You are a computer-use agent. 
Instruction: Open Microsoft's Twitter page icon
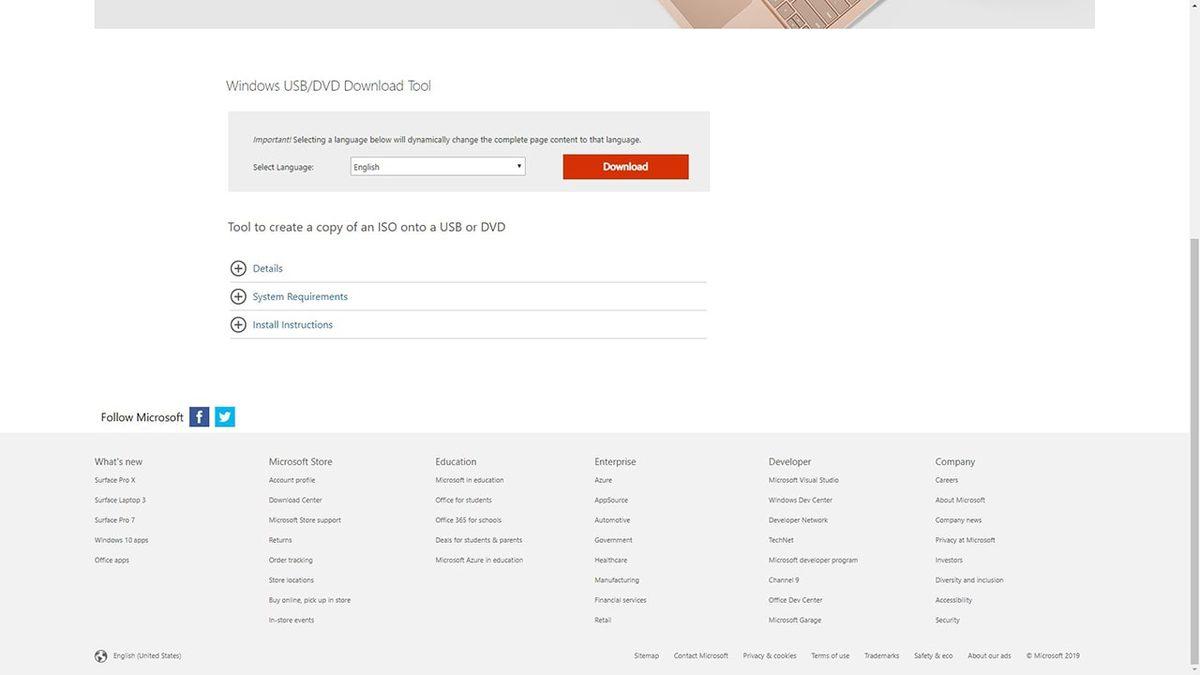tap(225, 417)
